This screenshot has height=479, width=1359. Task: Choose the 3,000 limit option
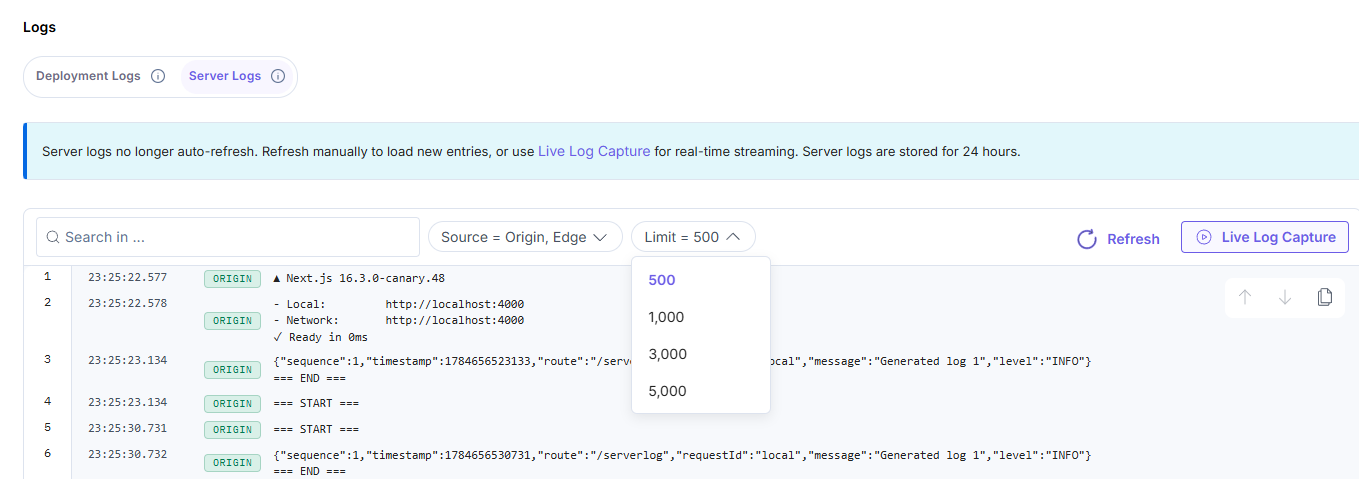[x=701, y=354]
